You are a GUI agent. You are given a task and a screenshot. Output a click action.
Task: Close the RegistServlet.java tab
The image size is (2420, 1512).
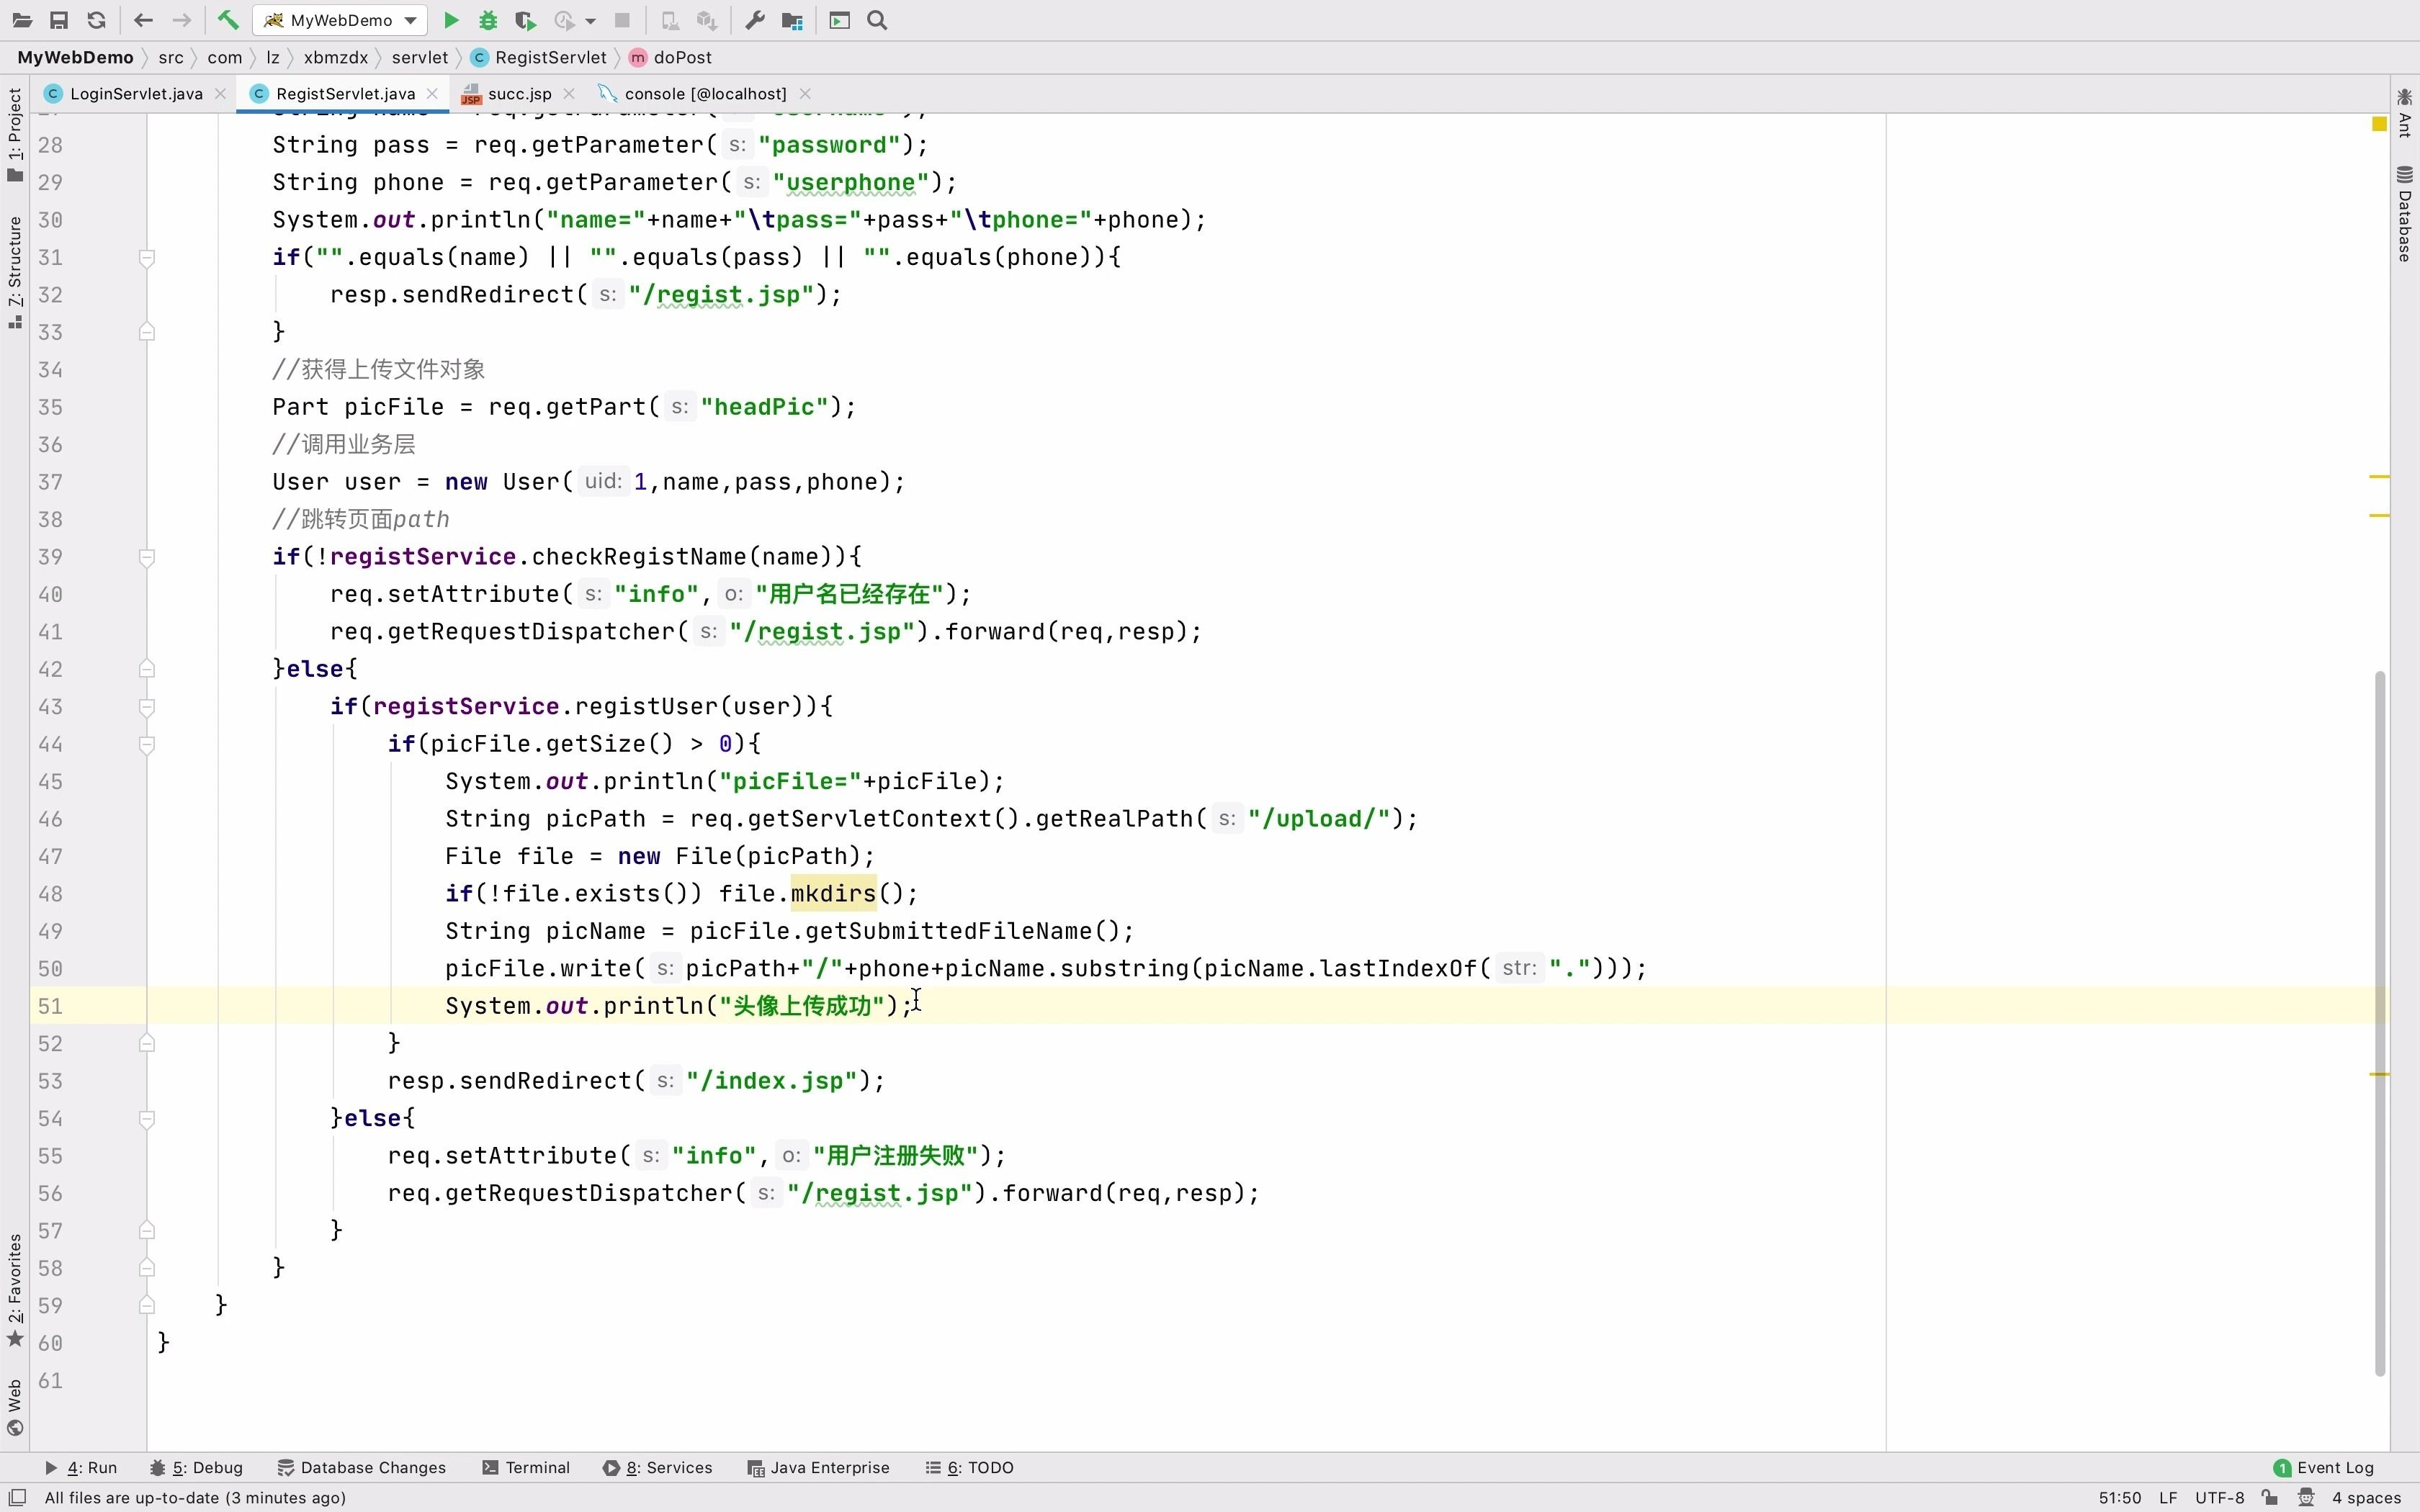[432, 93]
